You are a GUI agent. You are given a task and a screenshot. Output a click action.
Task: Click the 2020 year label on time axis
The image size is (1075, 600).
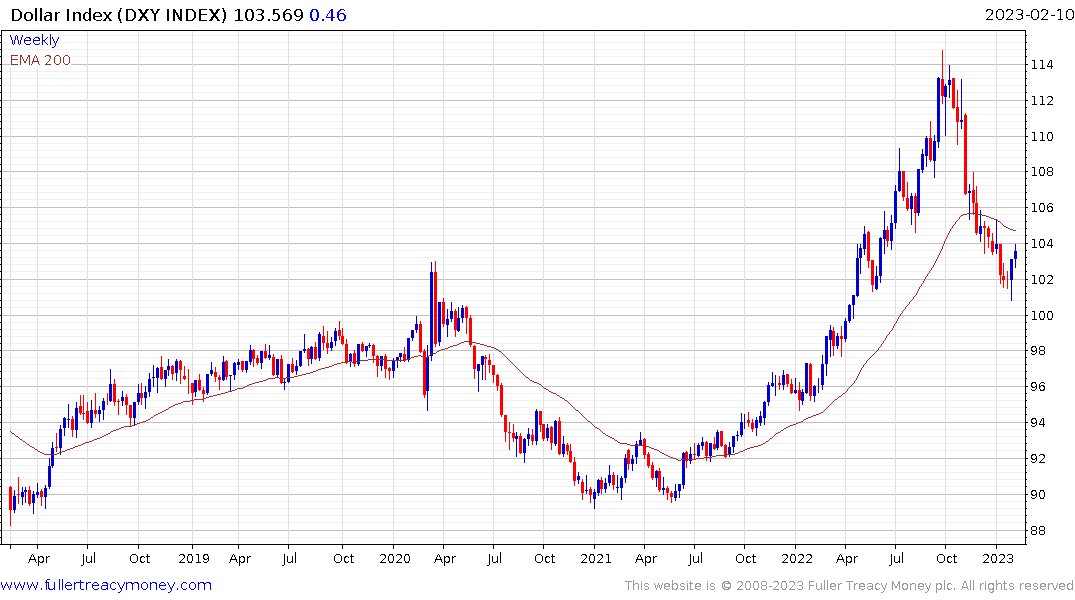[x=394, y=558]
